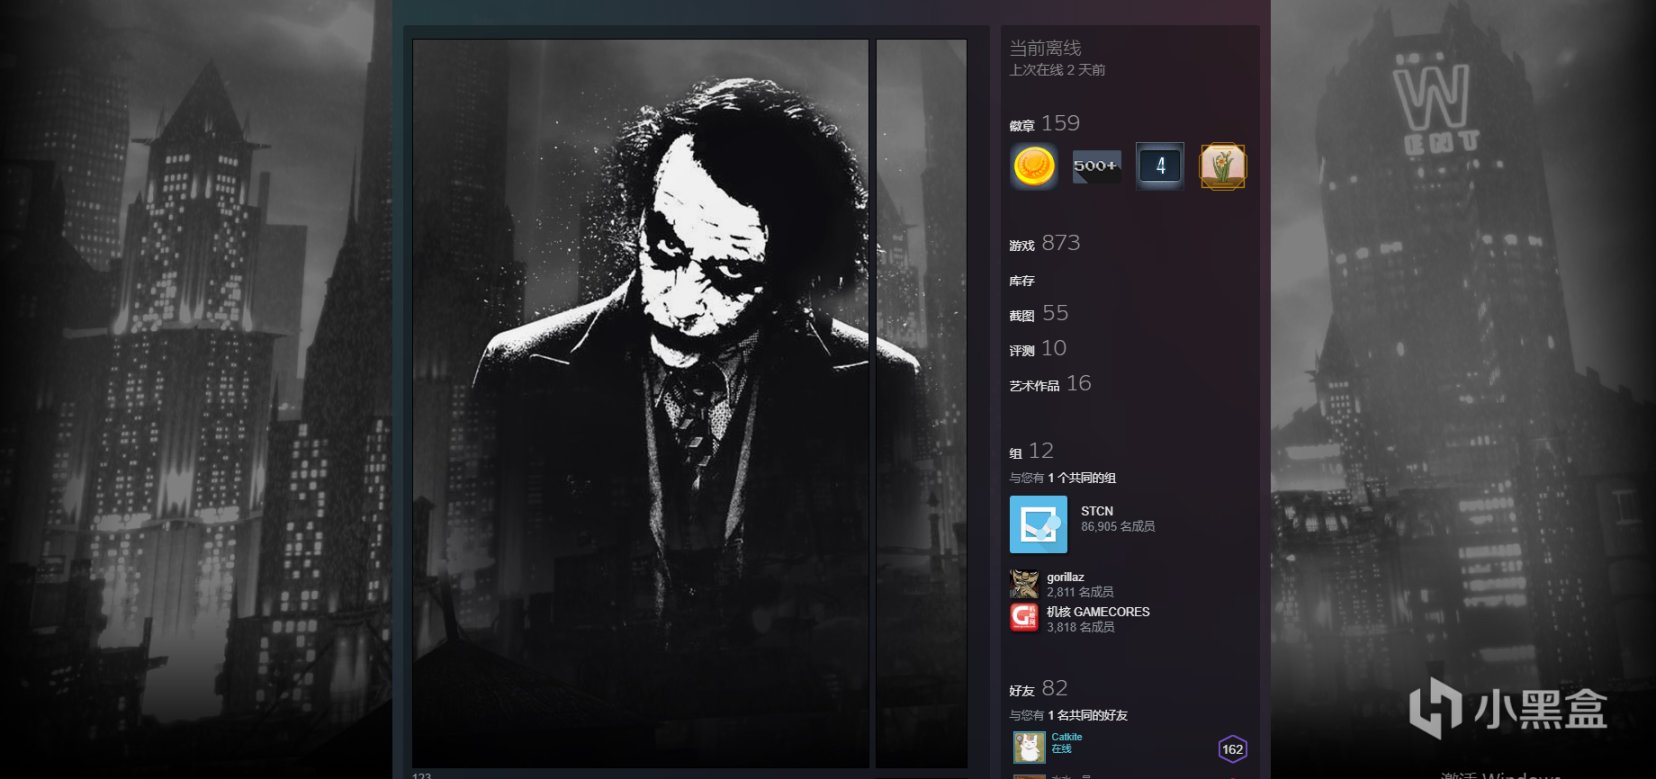Screen dimensions: 1656x779
Task: Open Catkite's cat avatar
Action: (x=1029, y=747)
